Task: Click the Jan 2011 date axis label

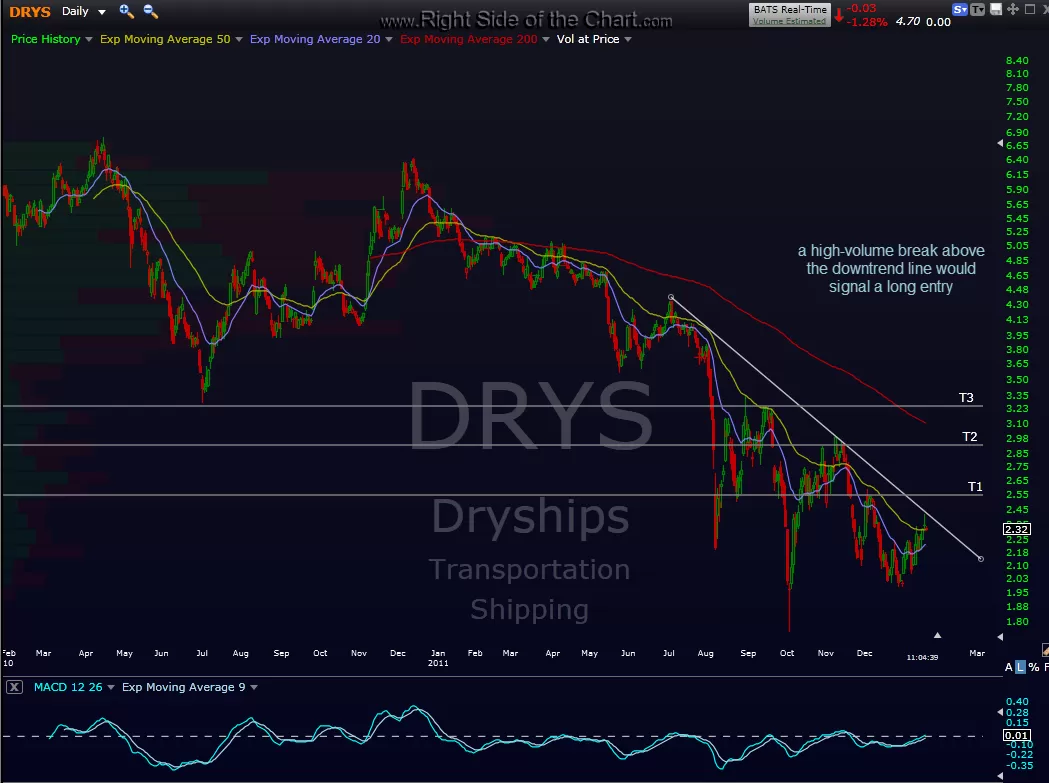Action: [x=438, y=658]
